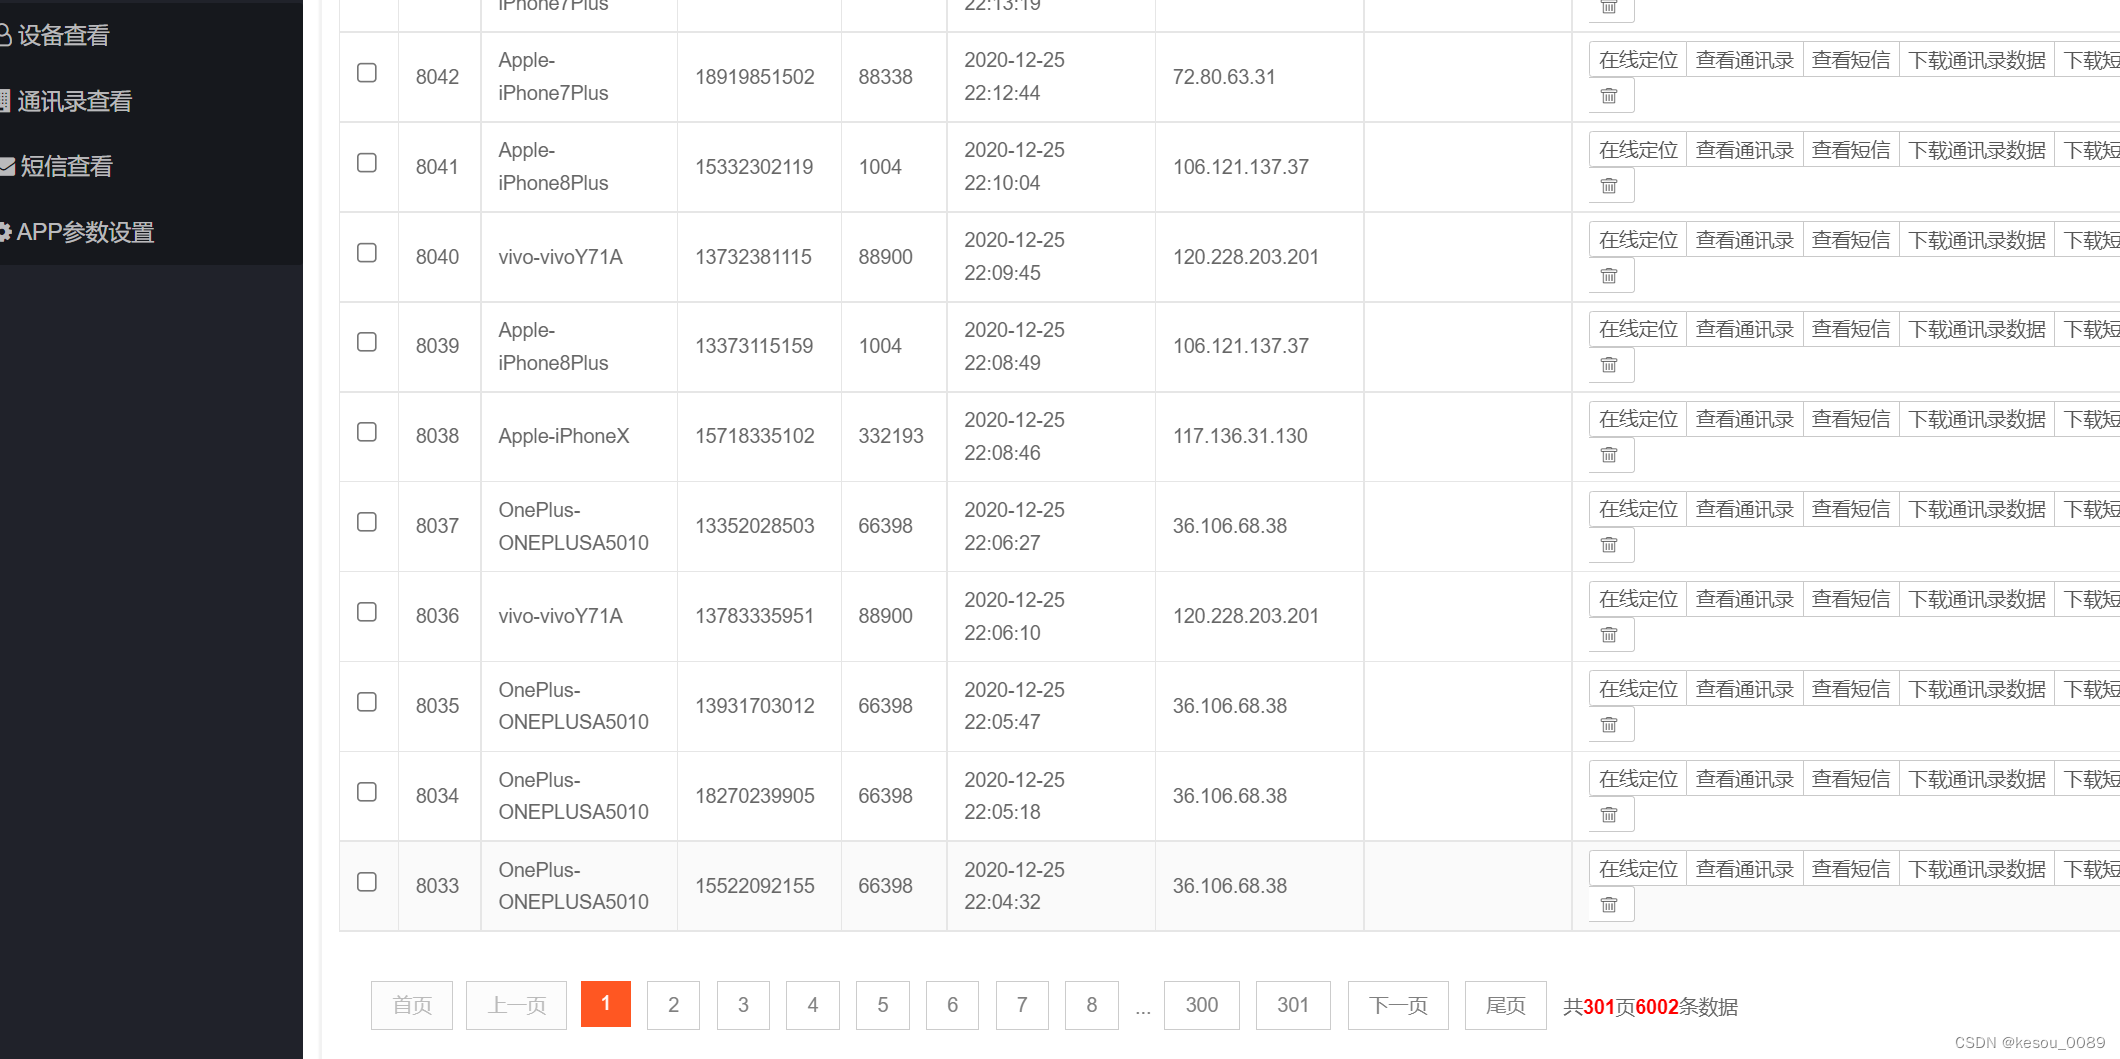This screenshot has height=1059, width=2120.
Task: Click 下载通讯录数据 for row 8039
Action: (x=1977, y=329)
